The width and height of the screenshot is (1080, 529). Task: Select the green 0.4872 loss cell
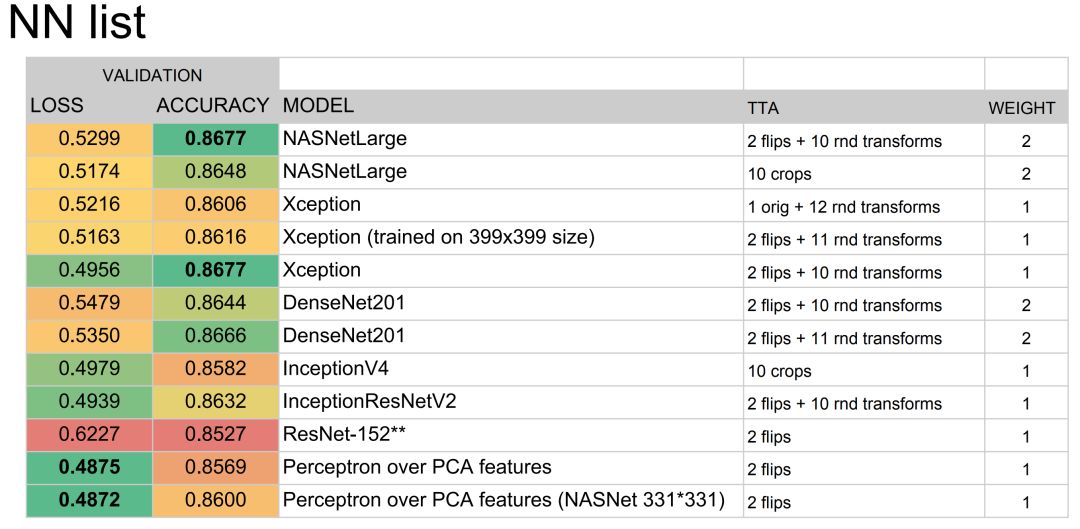pos(89,502)
